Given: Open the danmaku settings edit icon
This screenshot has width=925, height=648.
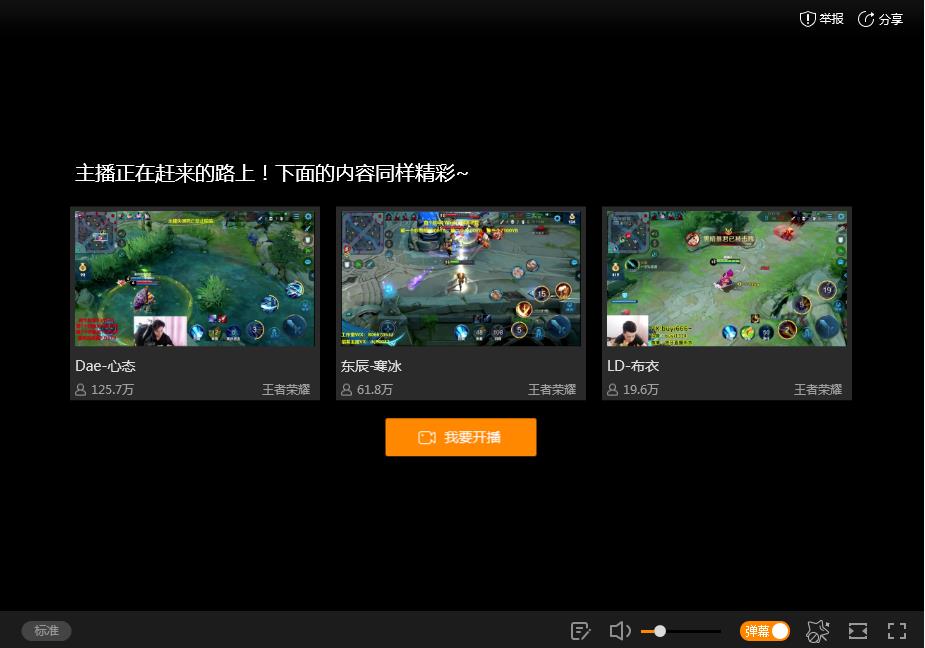Looking at the screenshot, I should tap(580, 630).
